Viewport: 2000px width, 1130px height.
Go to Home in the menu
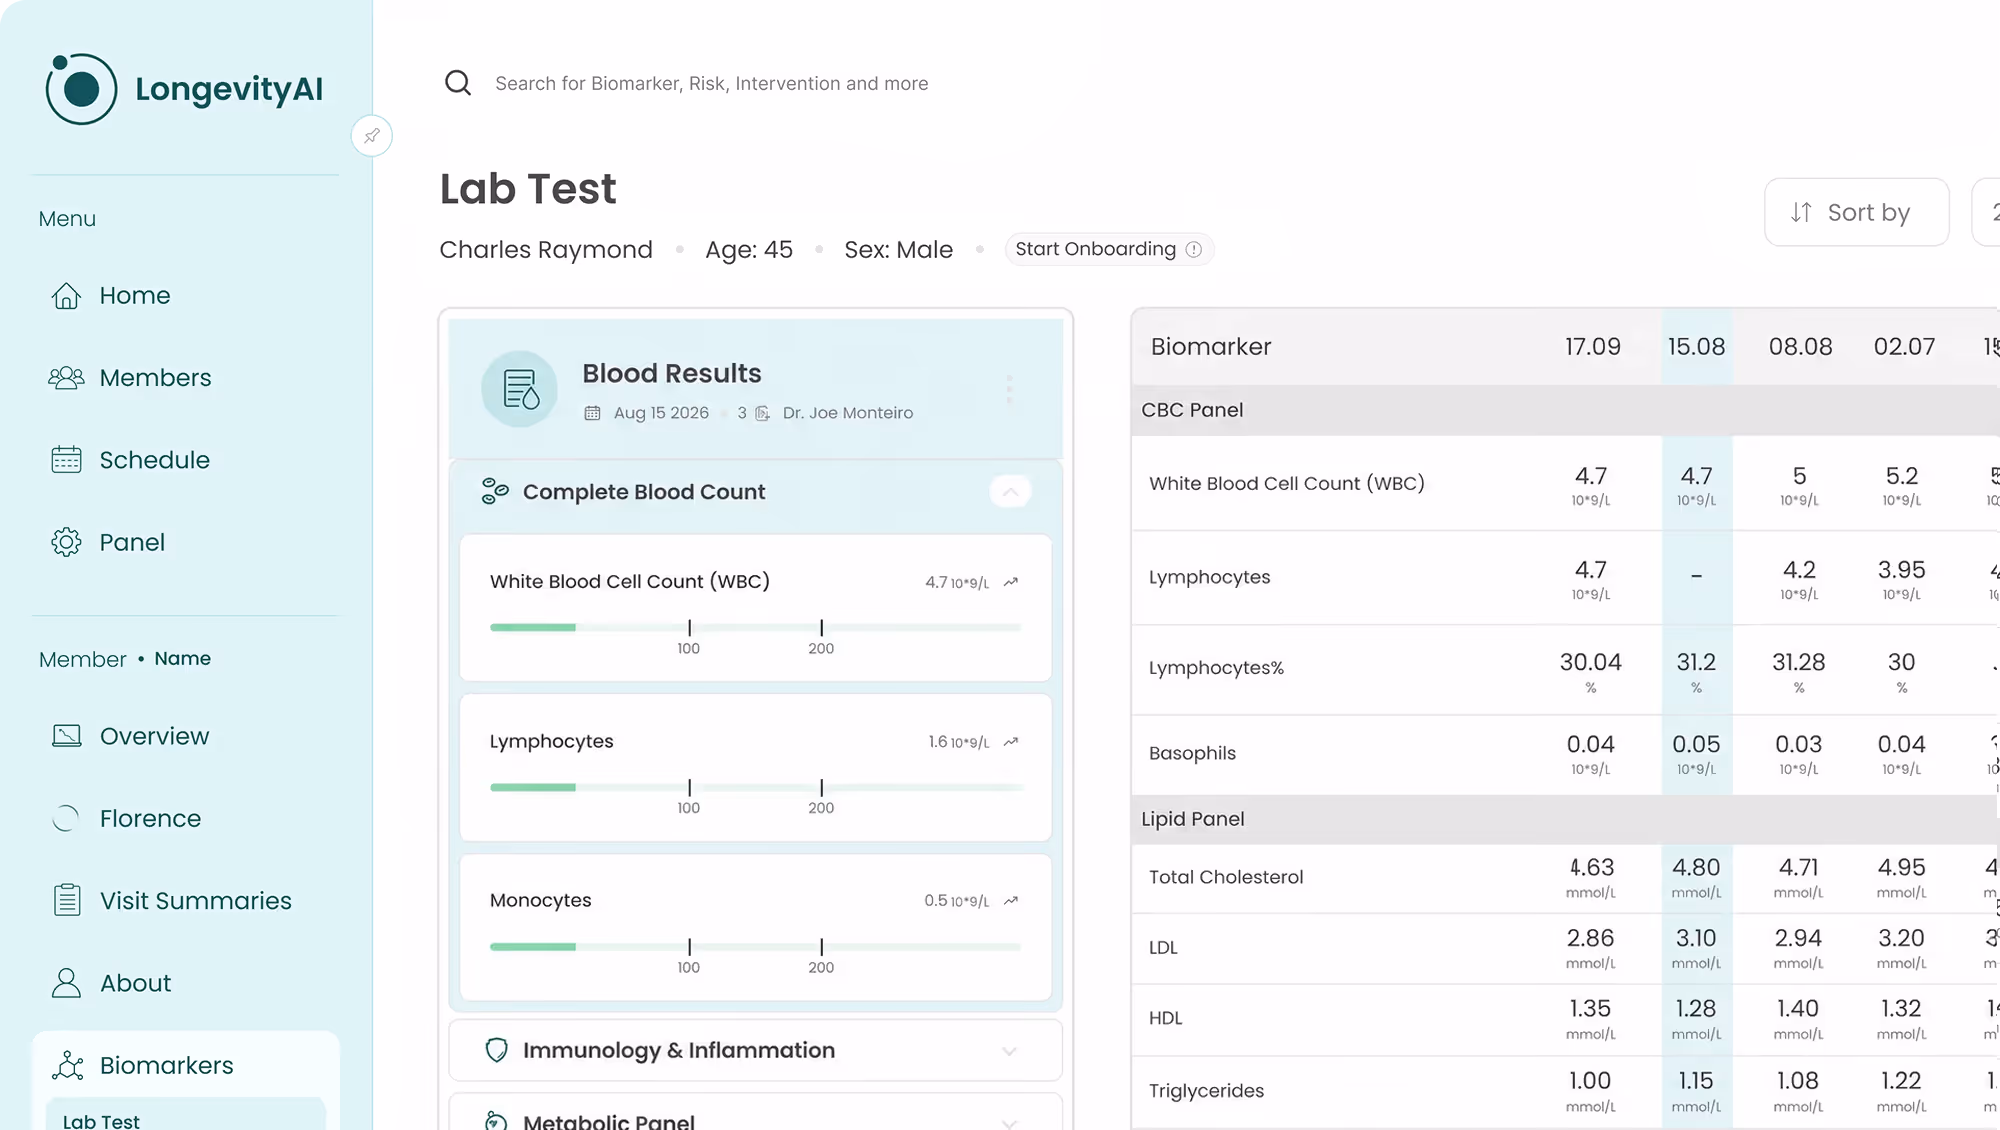[135, 296]
